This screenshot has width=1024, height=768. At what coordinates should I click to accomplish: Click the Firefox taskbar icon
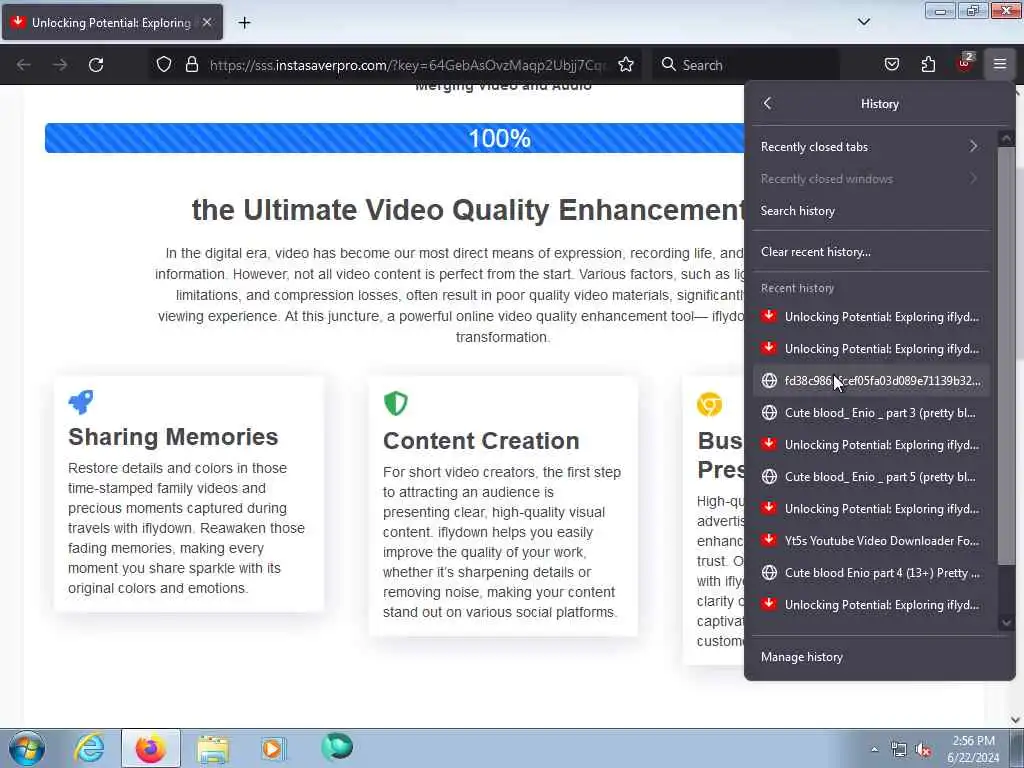pos(151,748)
